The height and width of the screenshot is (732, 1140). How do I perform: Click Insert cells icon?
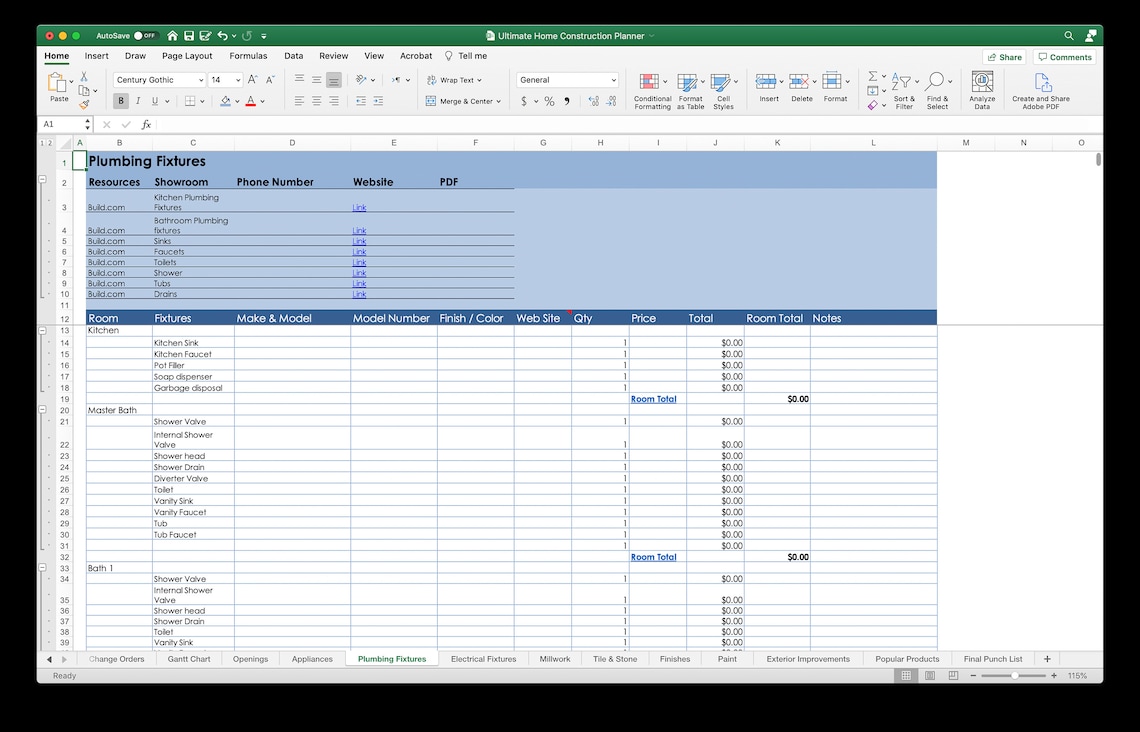click(x=766, y=81)
